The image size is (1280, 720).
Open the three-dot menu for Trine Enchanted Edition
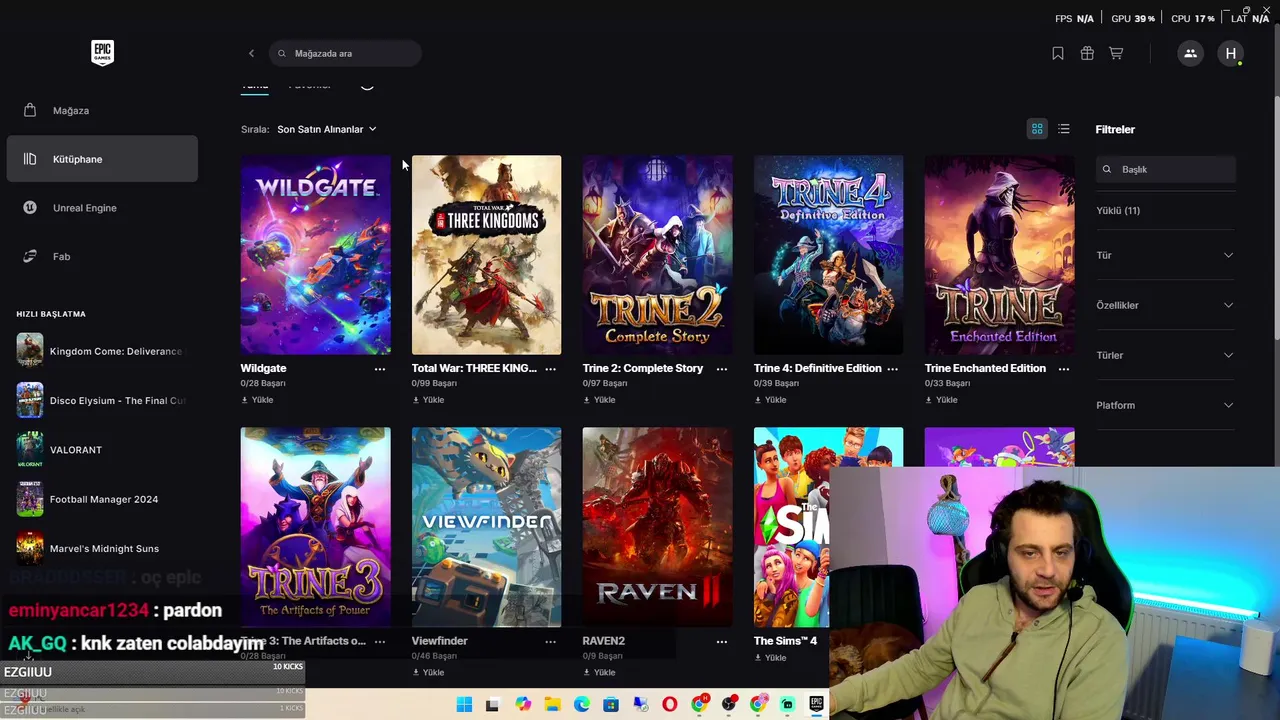(1064, 369)
